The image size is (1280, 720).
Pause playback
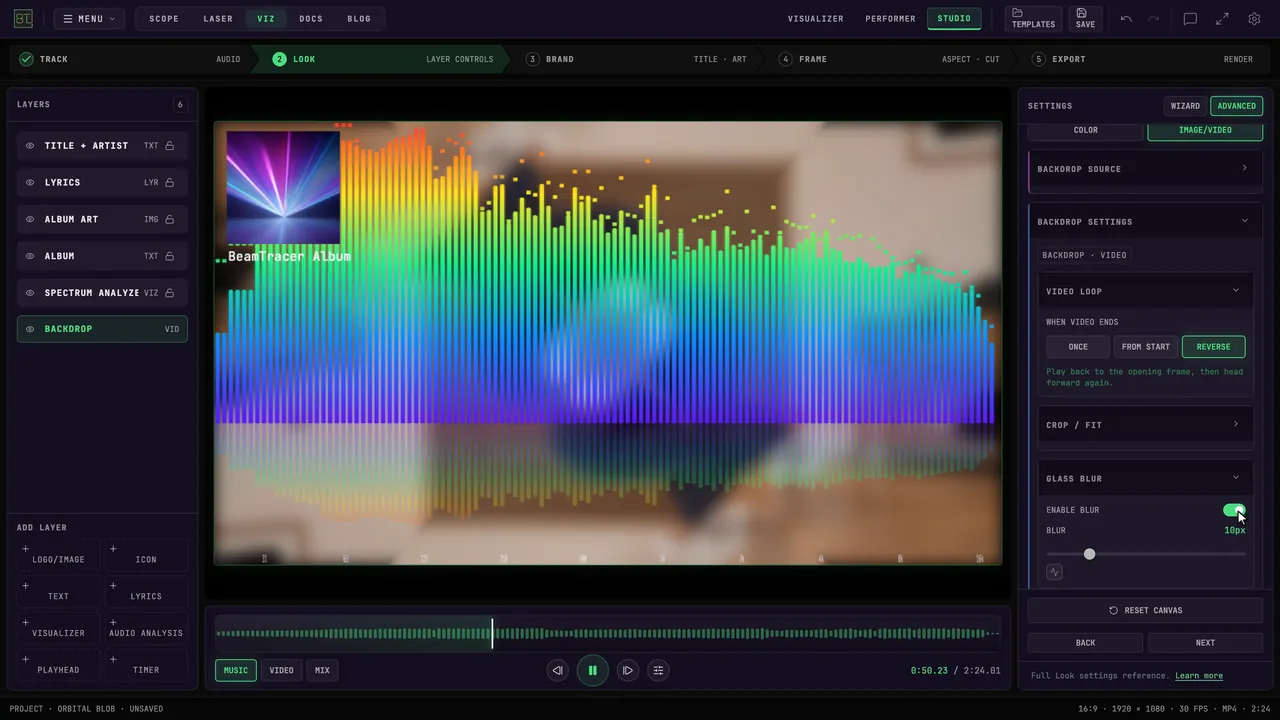pos(592,670)
